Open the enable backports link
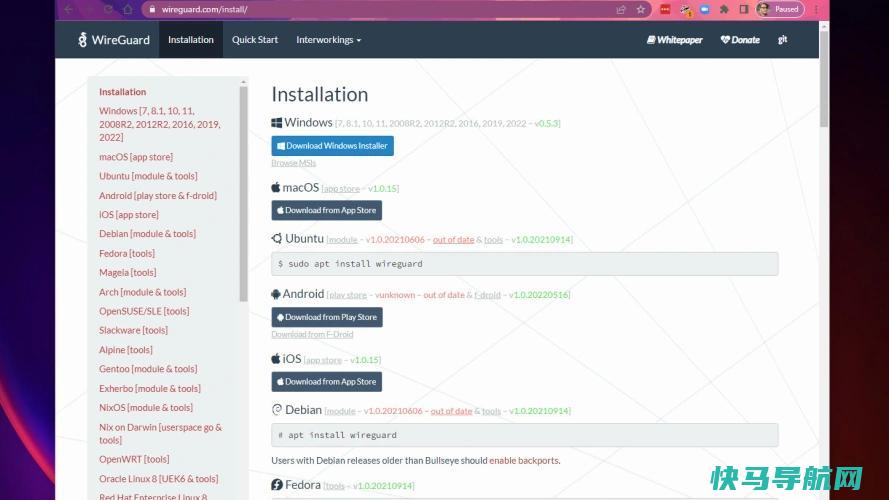 (524, 460)
